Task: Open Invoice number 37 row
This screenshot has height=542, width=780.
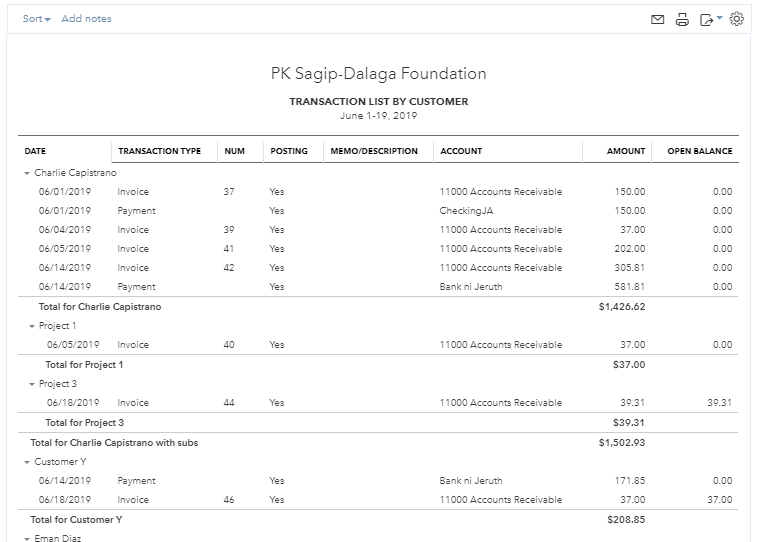Action: click(x=133, y=192)
